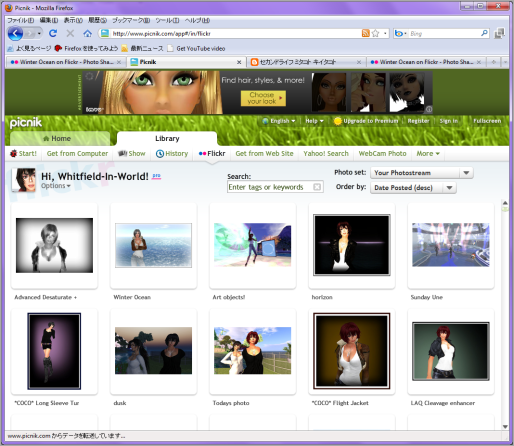The height and width of the screenshot is (446, 514).
Task: Click the page icon in address bar
Action: (105, 33)
